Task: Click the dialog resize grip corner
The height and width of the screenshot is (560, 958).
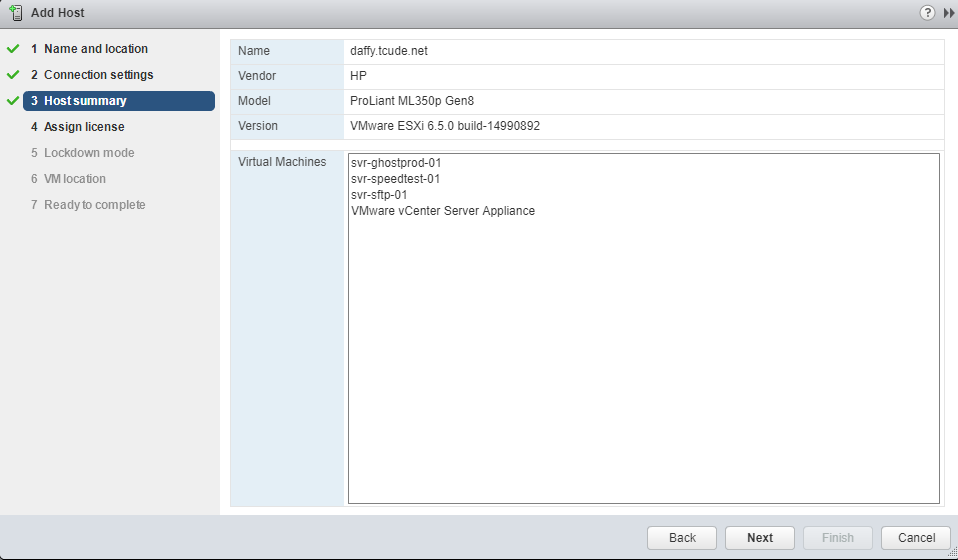Action: [952, 553]
